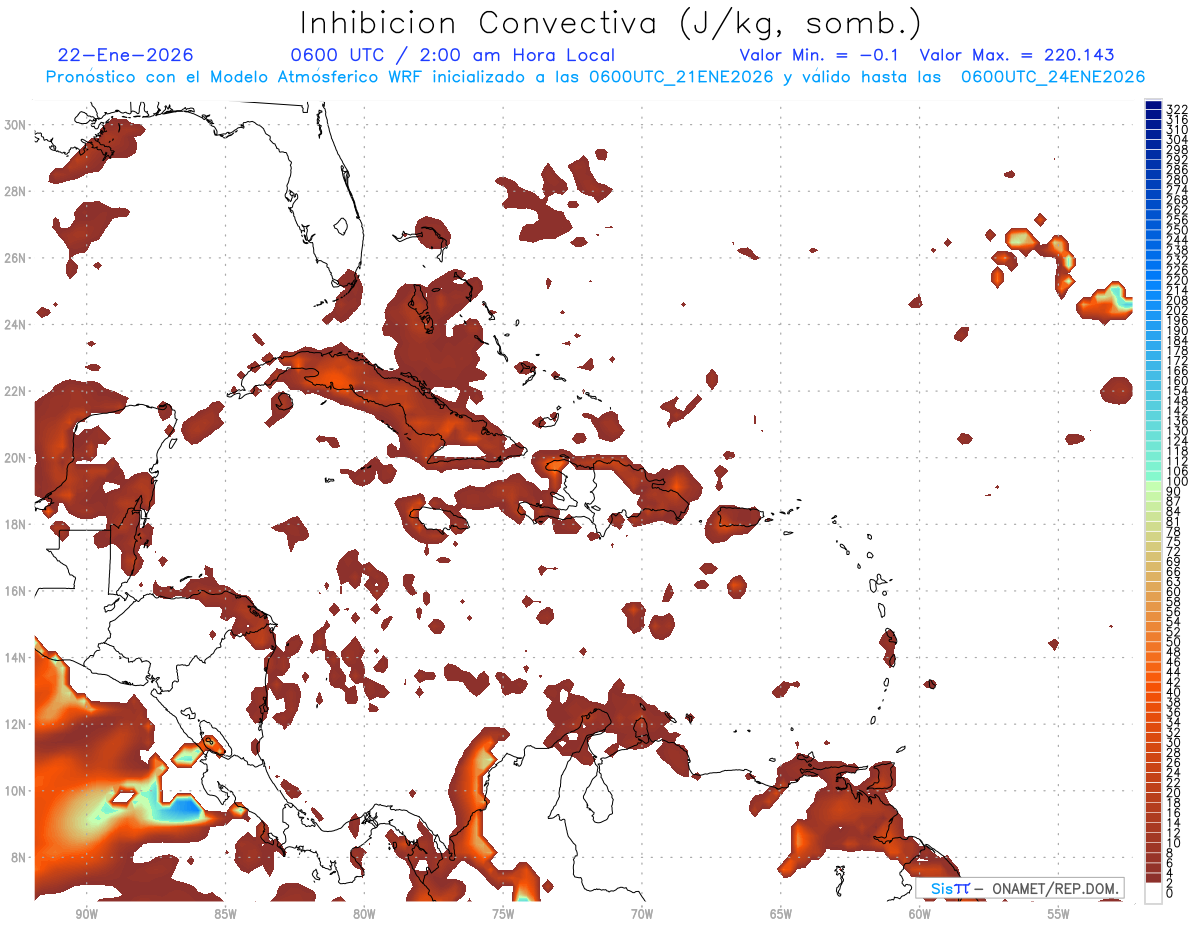Click the '85W' longitude label
Viewport: 1200px width, 927px height.
click(225, 914)
